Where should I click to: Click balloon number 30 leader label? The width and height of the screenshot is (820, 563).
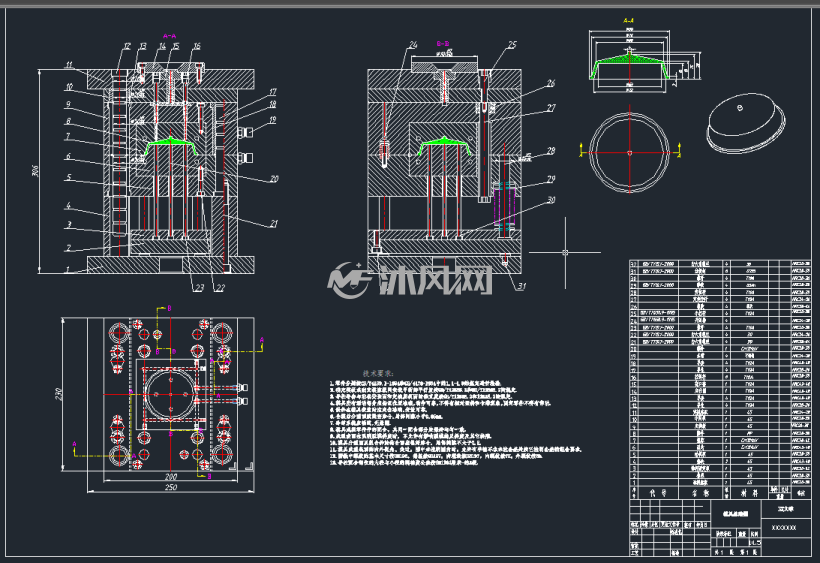point(551,200)
